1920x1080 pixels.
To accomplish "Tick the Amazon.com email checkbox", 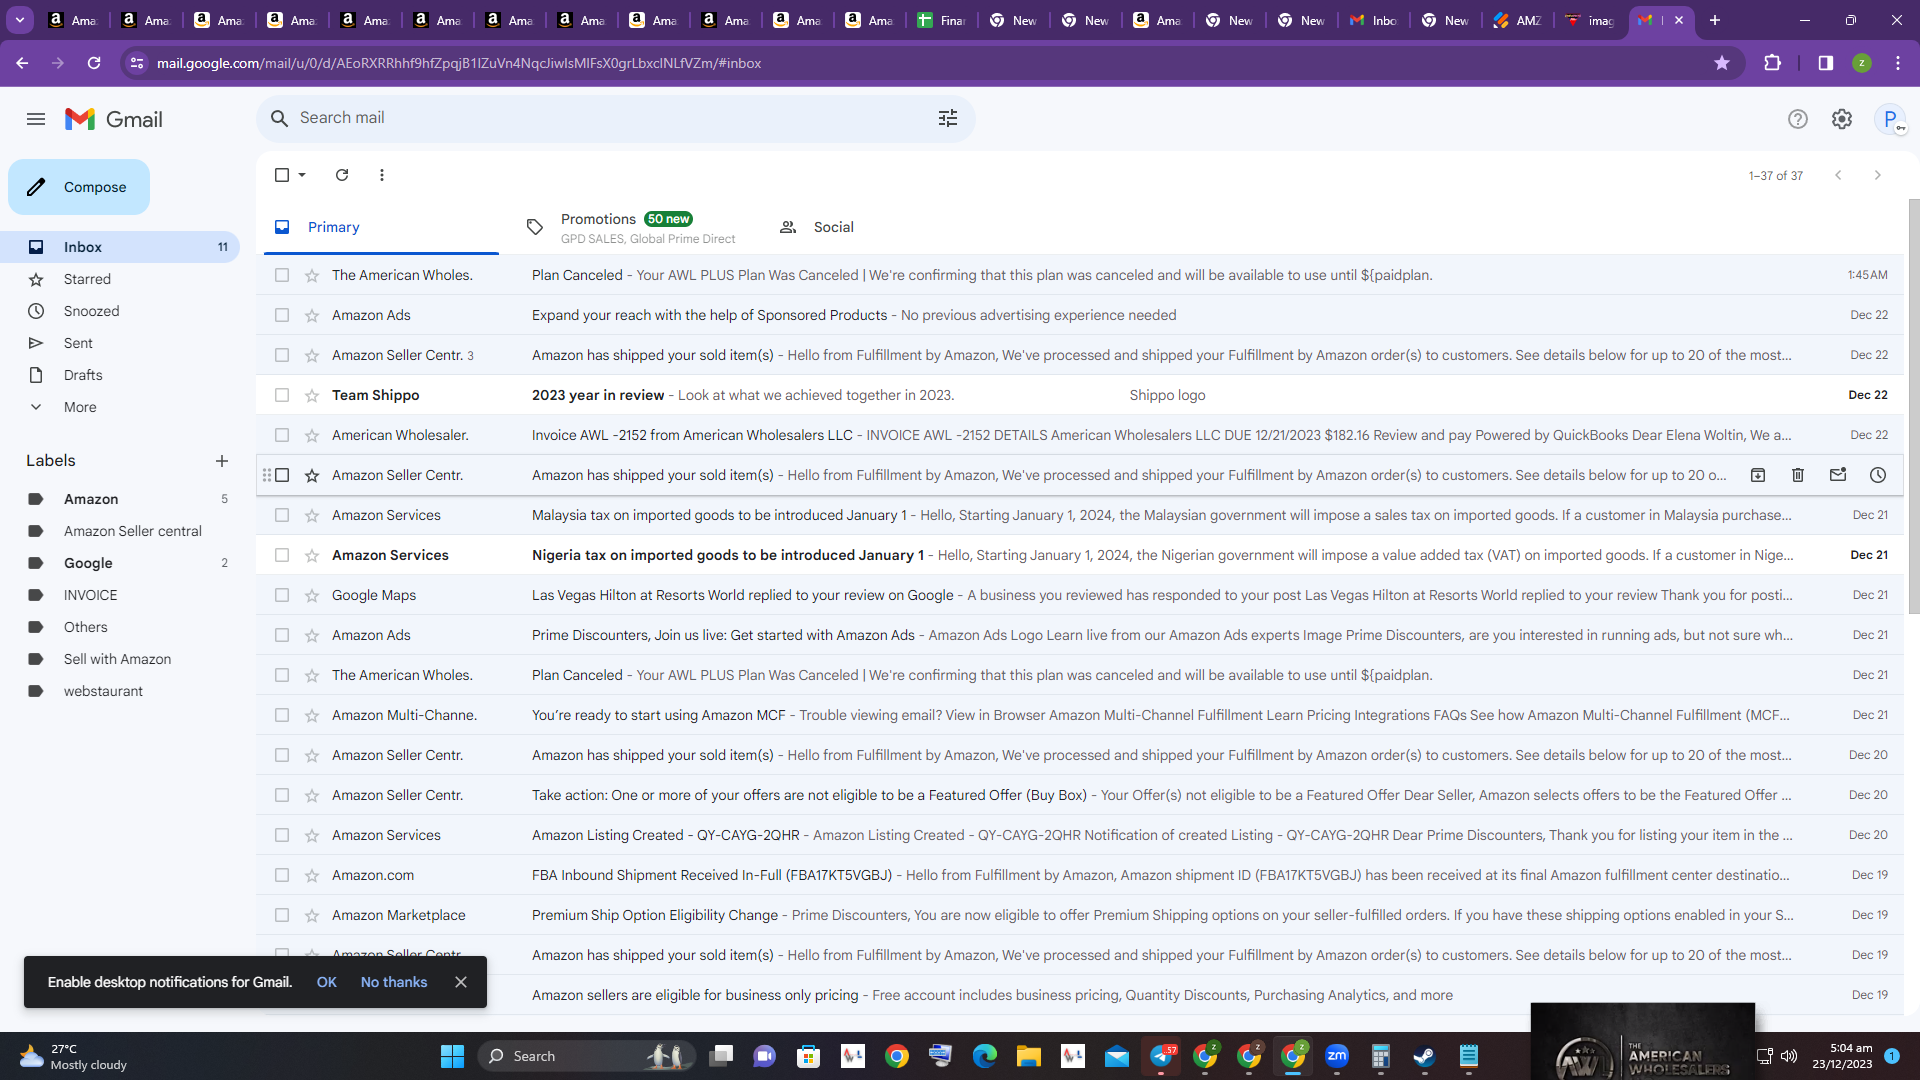I will (x=282, y=875).
